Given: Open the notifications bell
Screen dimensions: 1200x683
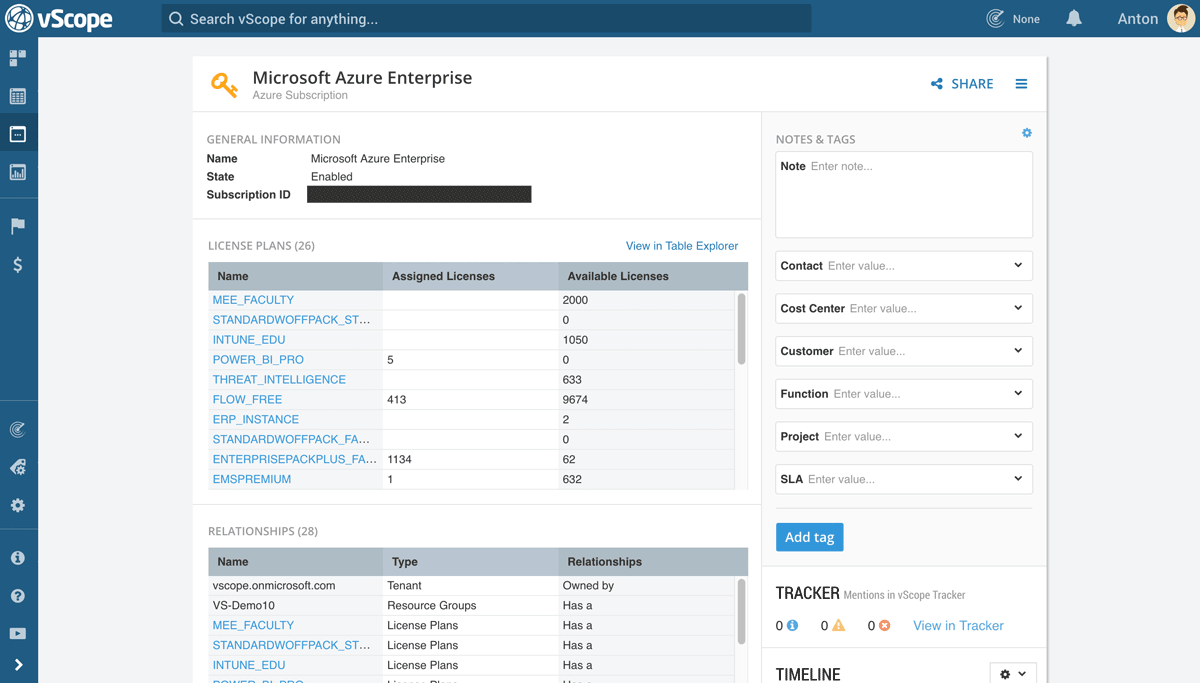Looking at the screenshot, I should pos(1074,18).
